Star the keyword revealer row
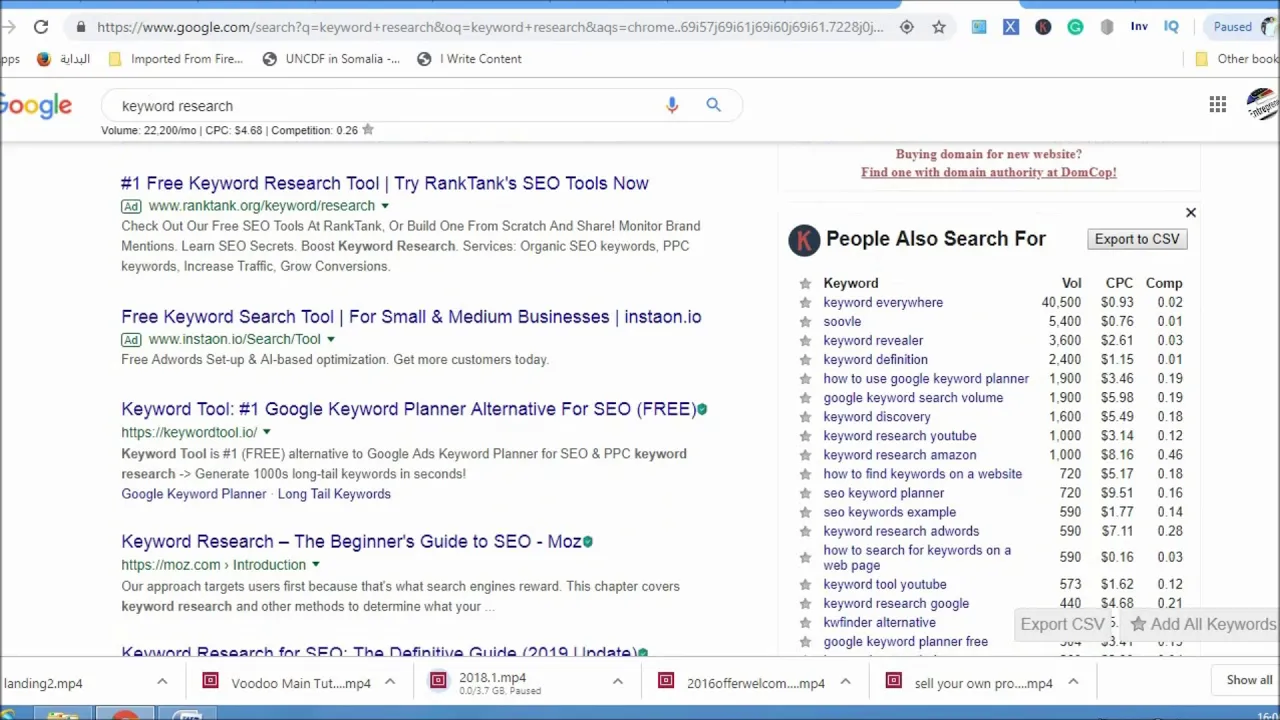 point(805,340)
